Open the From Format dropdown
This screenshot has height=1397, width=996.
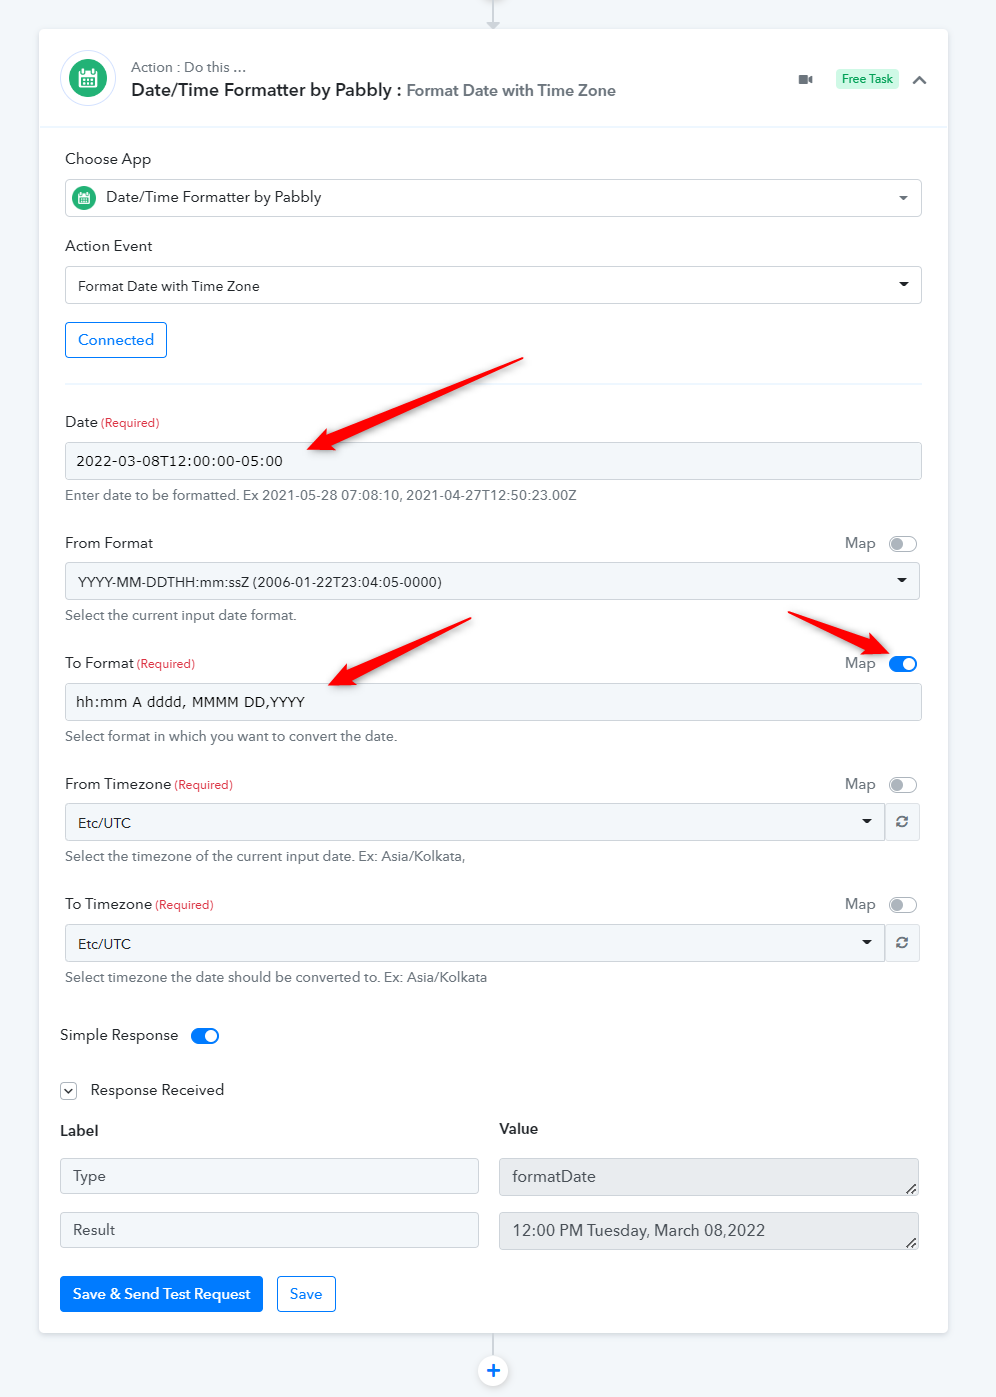pos(492,581)
